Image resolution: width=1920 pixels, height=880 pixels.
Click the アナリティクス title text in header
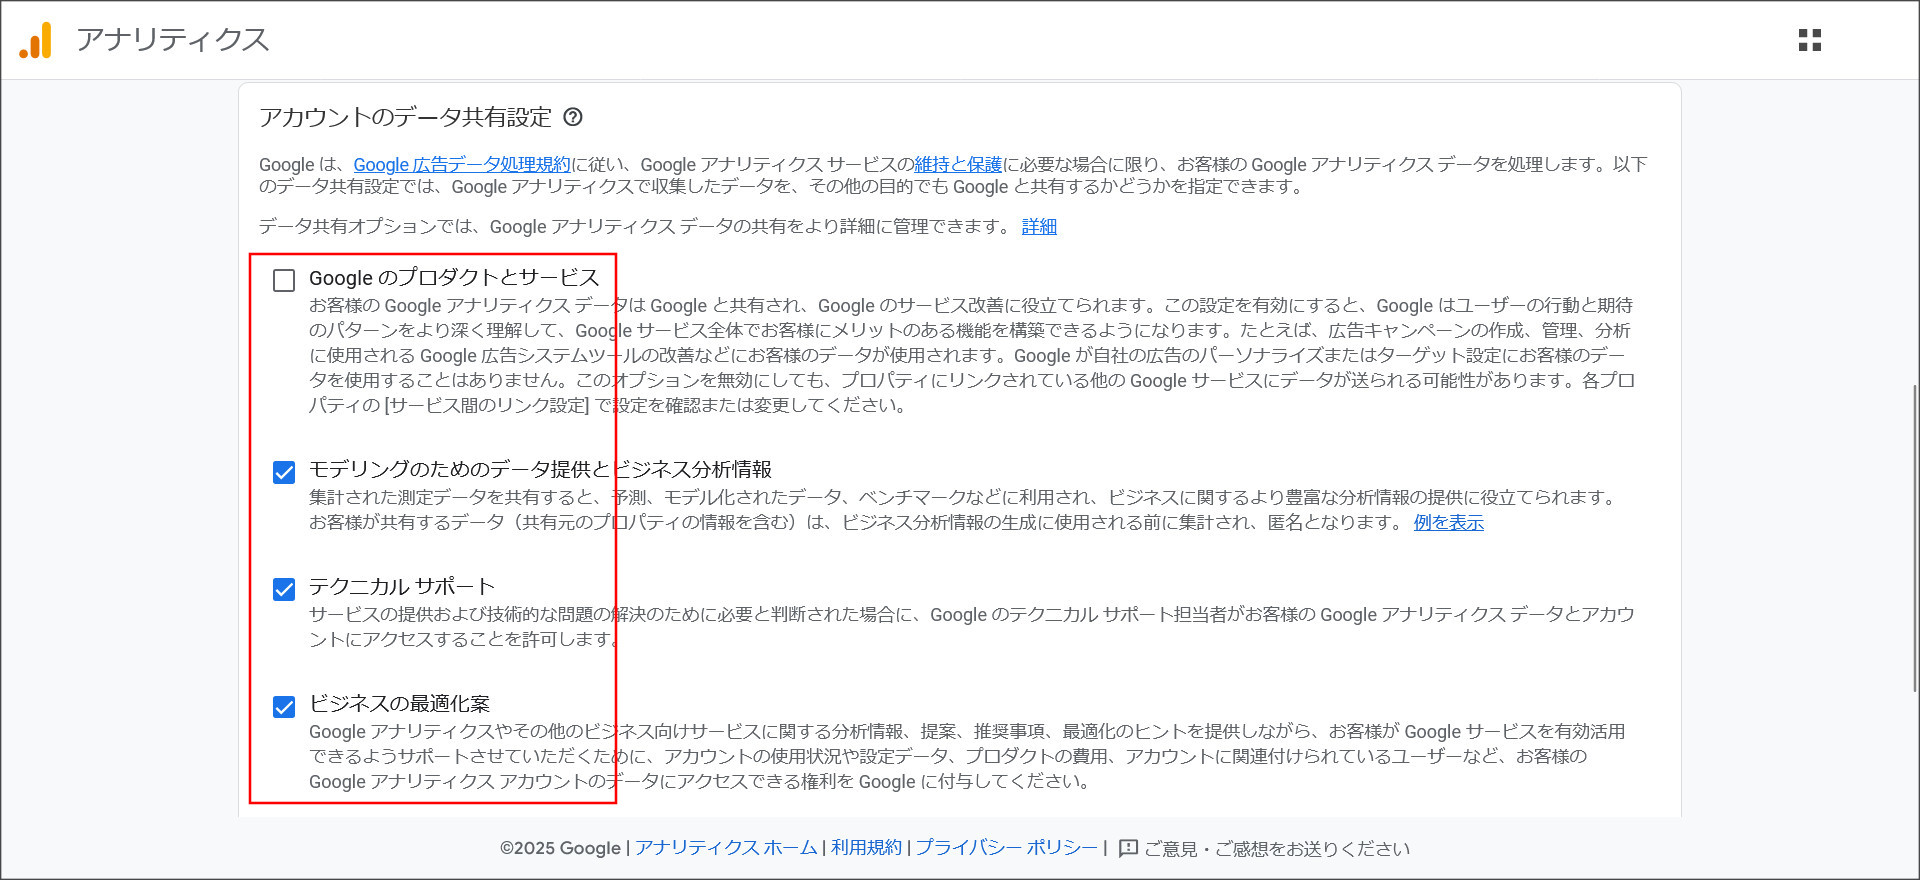coord(173,40)
